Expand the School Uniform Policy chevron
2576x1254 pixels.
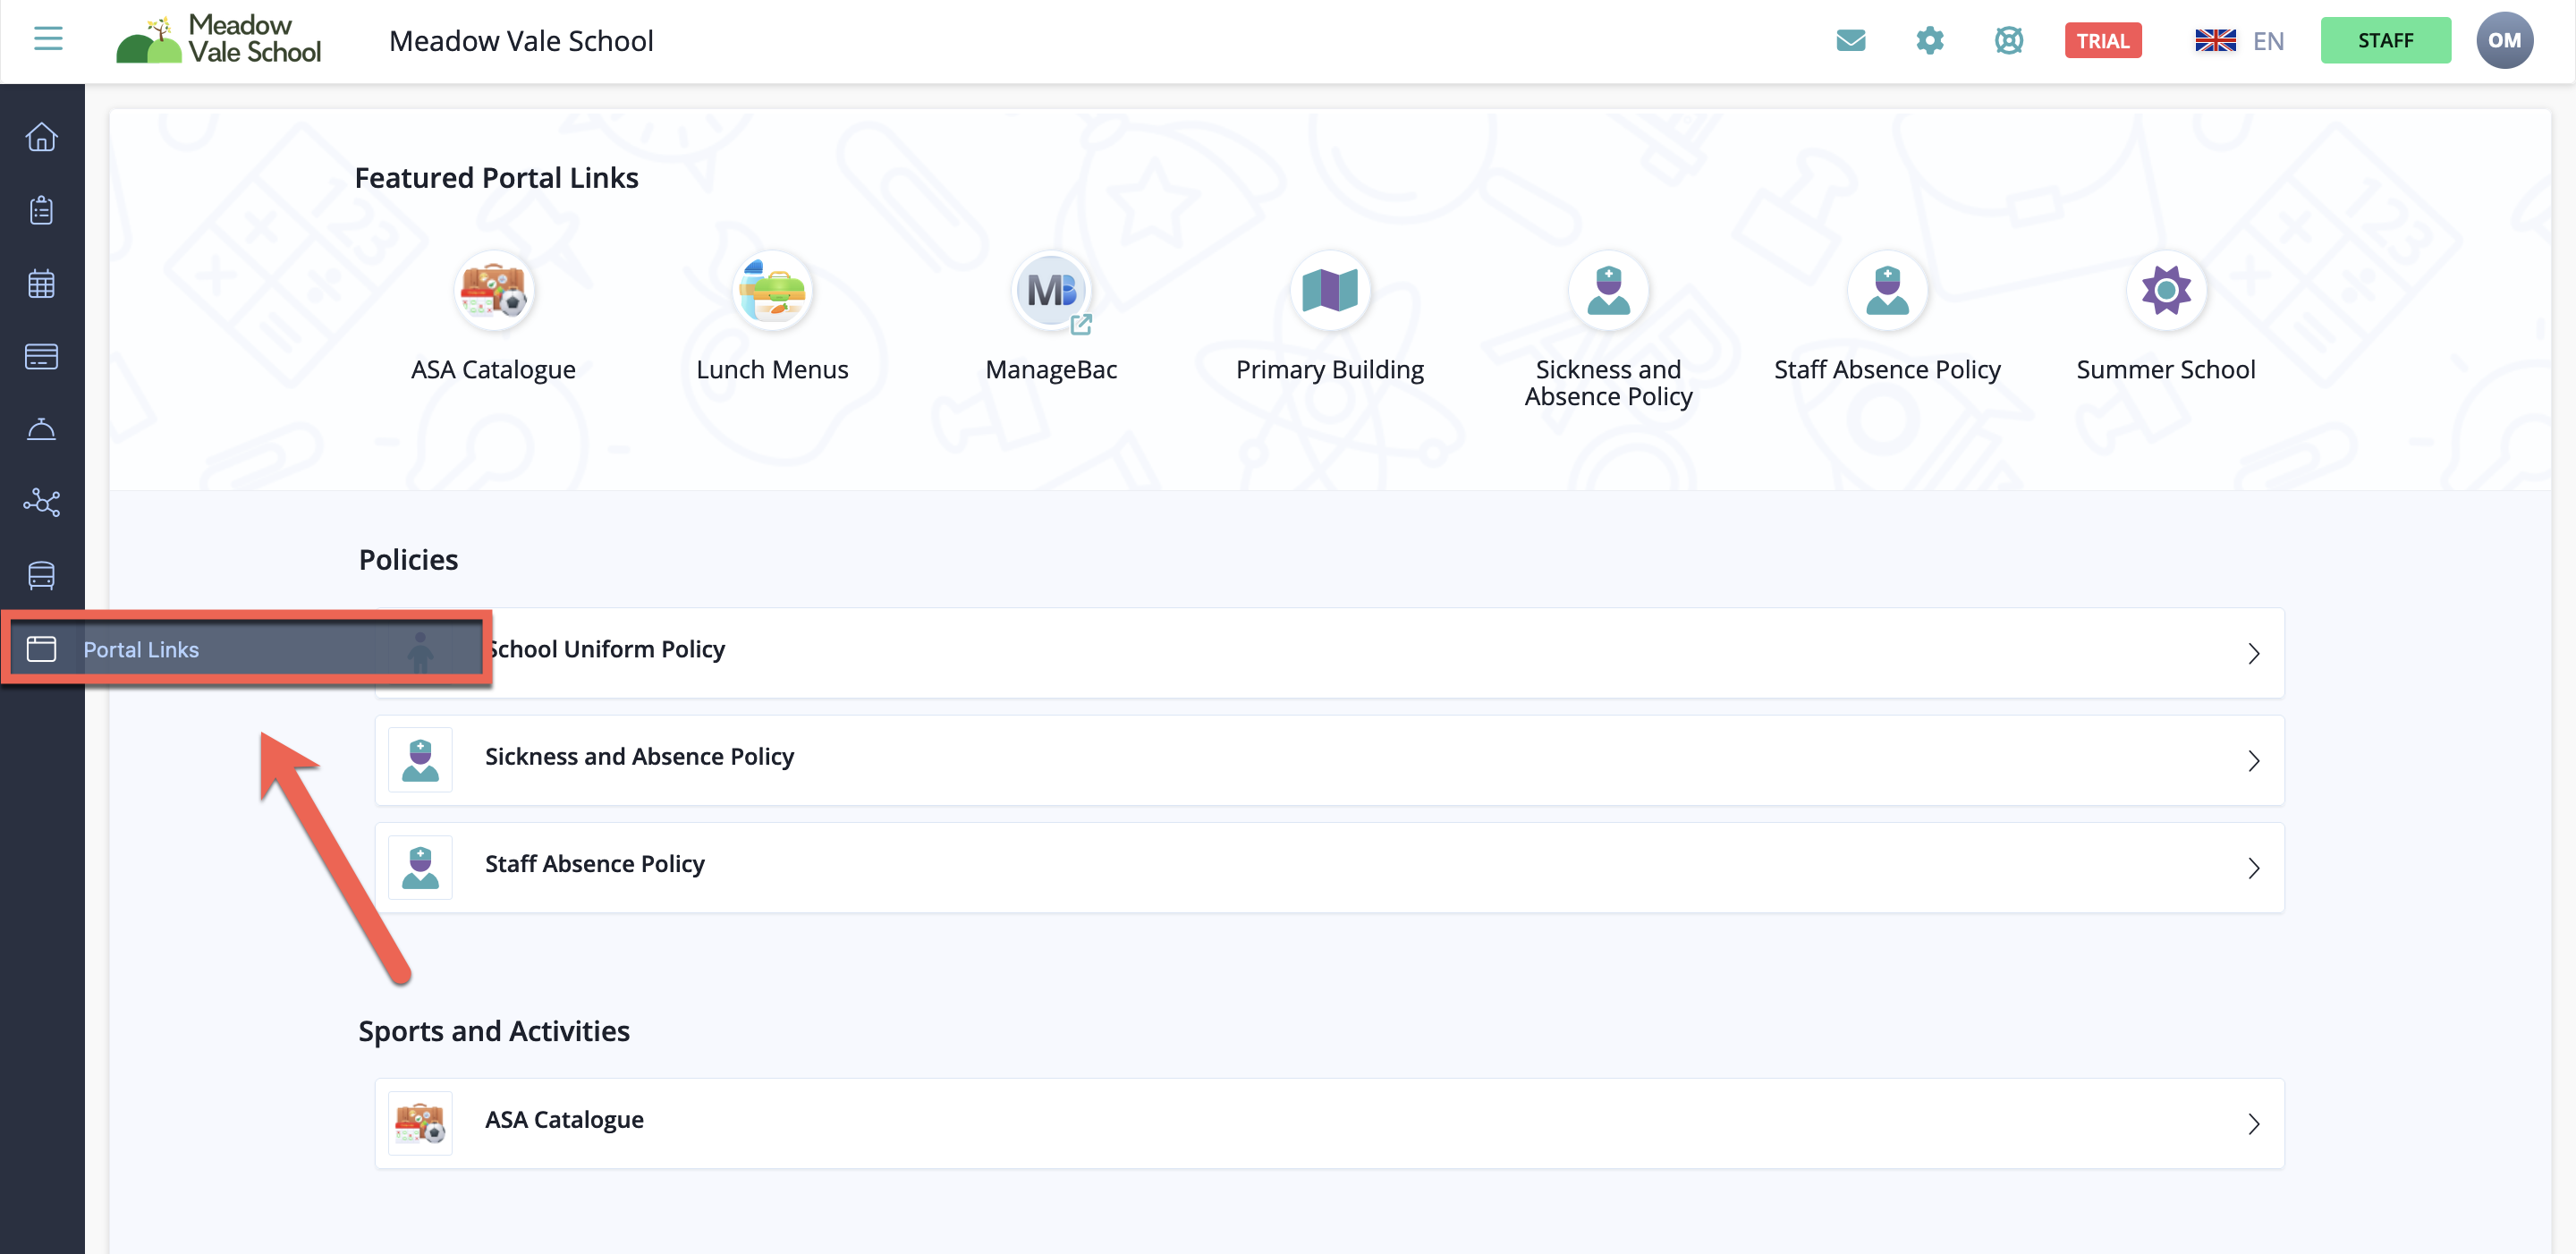(2253, 653)
